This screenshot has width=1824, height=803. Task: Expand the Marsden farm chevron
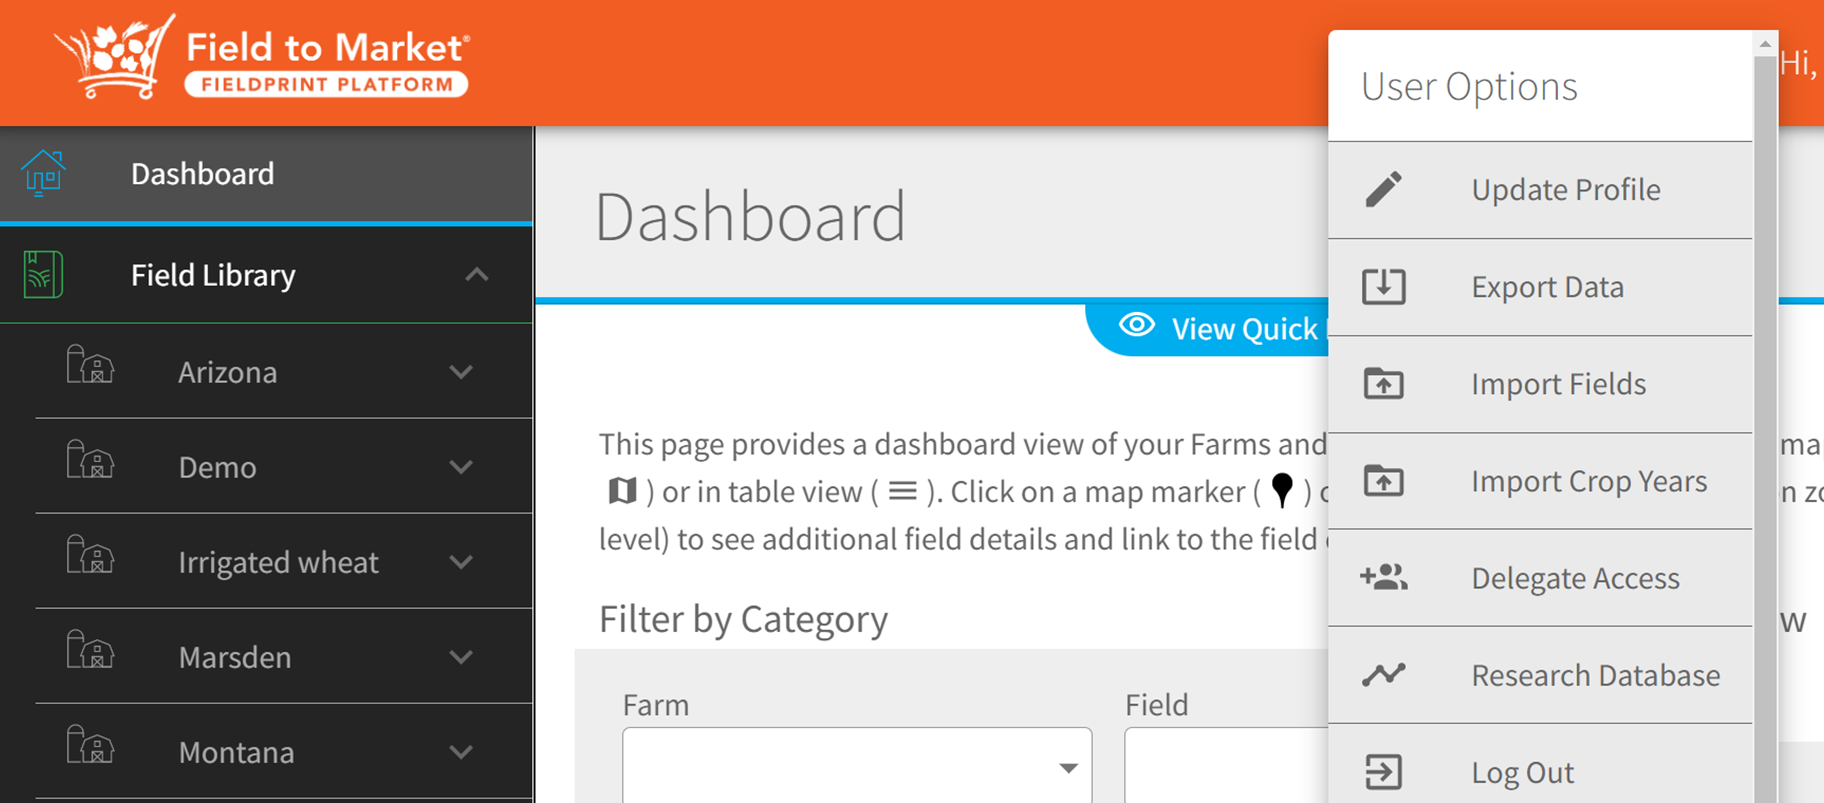tap(461, 657)
